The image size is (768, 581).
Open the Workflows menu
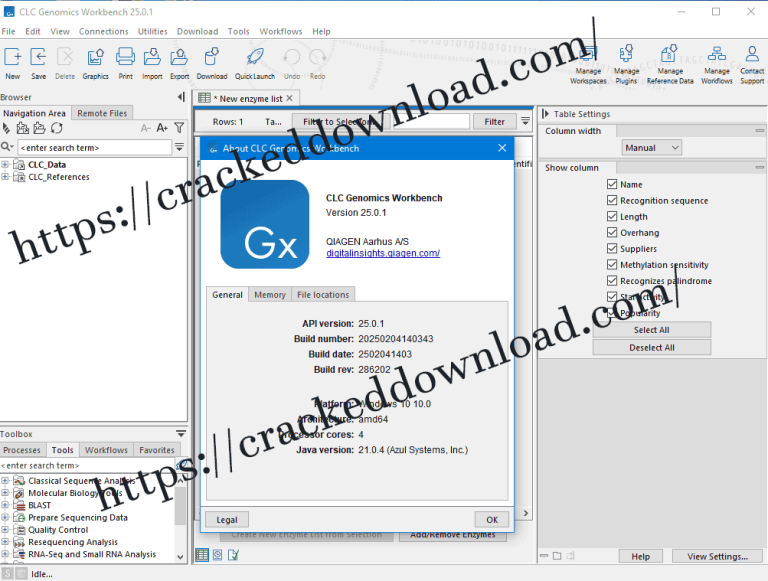tap(281, 31)
